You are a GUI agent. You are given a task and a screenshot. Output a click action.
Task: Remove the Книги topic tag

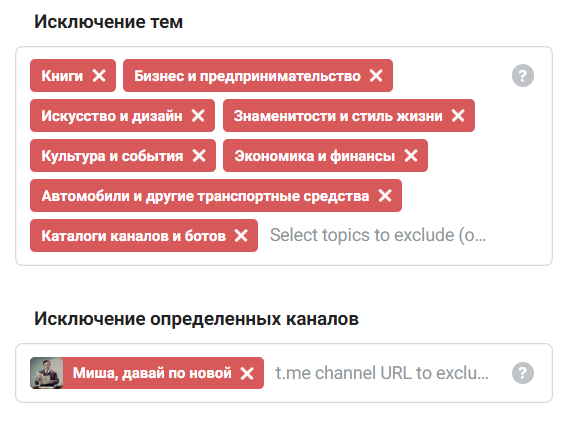pyautogui.click(x=99, y=76)
